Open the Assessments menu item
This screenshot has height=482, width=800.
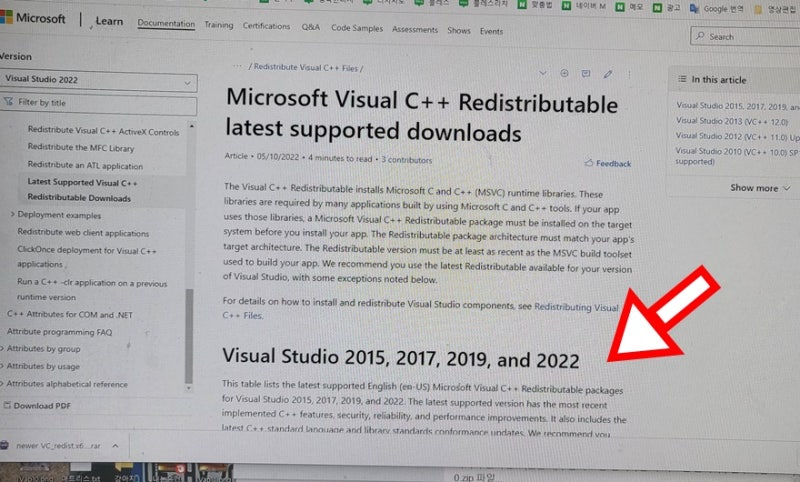[415, 30]
